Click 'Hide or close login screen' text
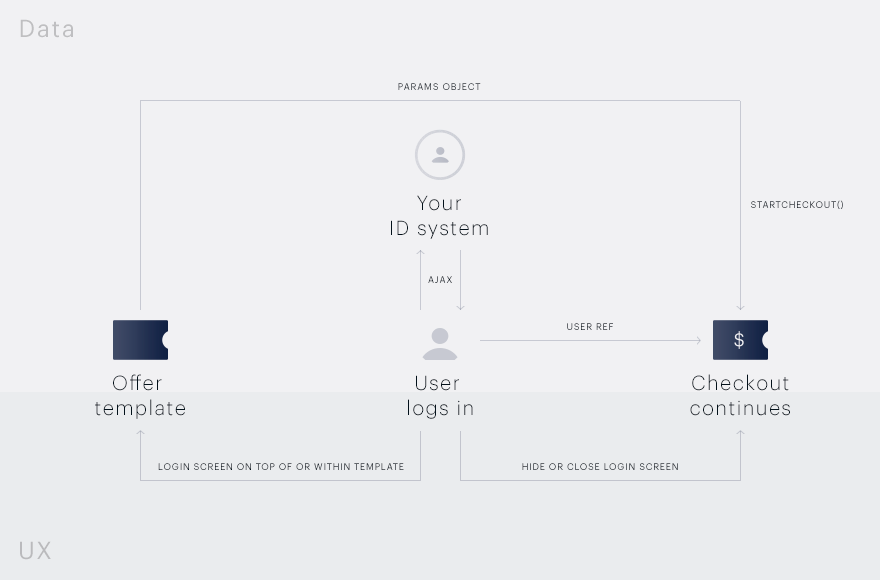Viewport: 880px width, 580px height. tap(600, 467)
